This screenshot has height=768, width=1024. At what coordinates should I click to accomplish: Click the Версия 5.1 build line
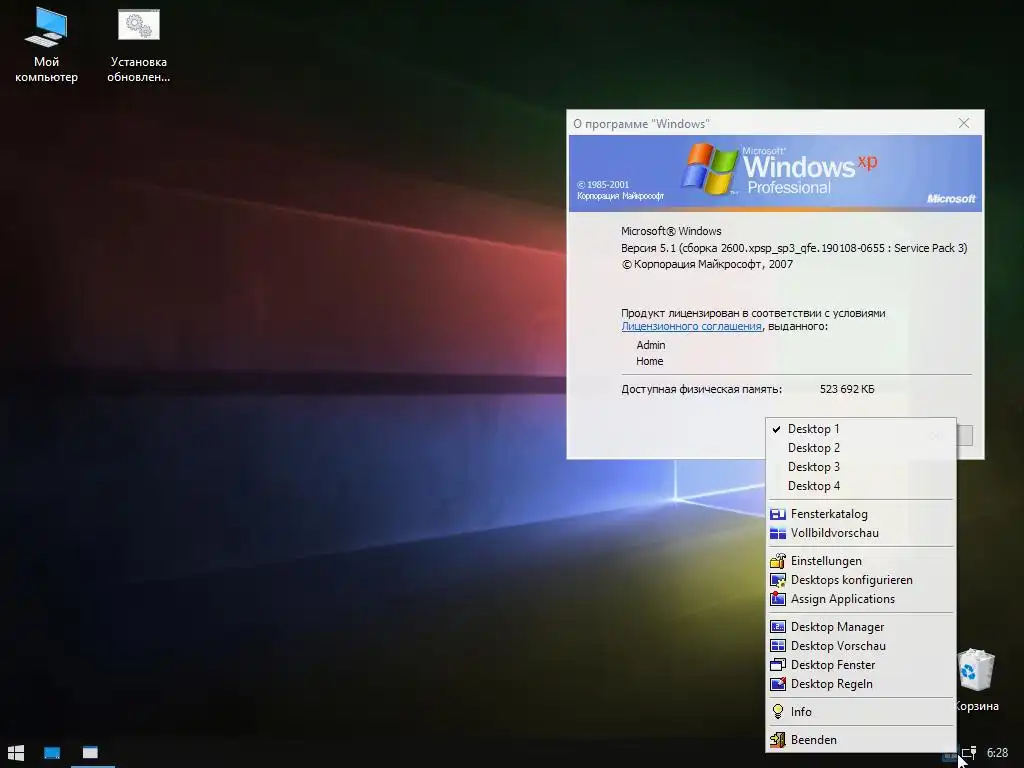(x=794, y=248)
